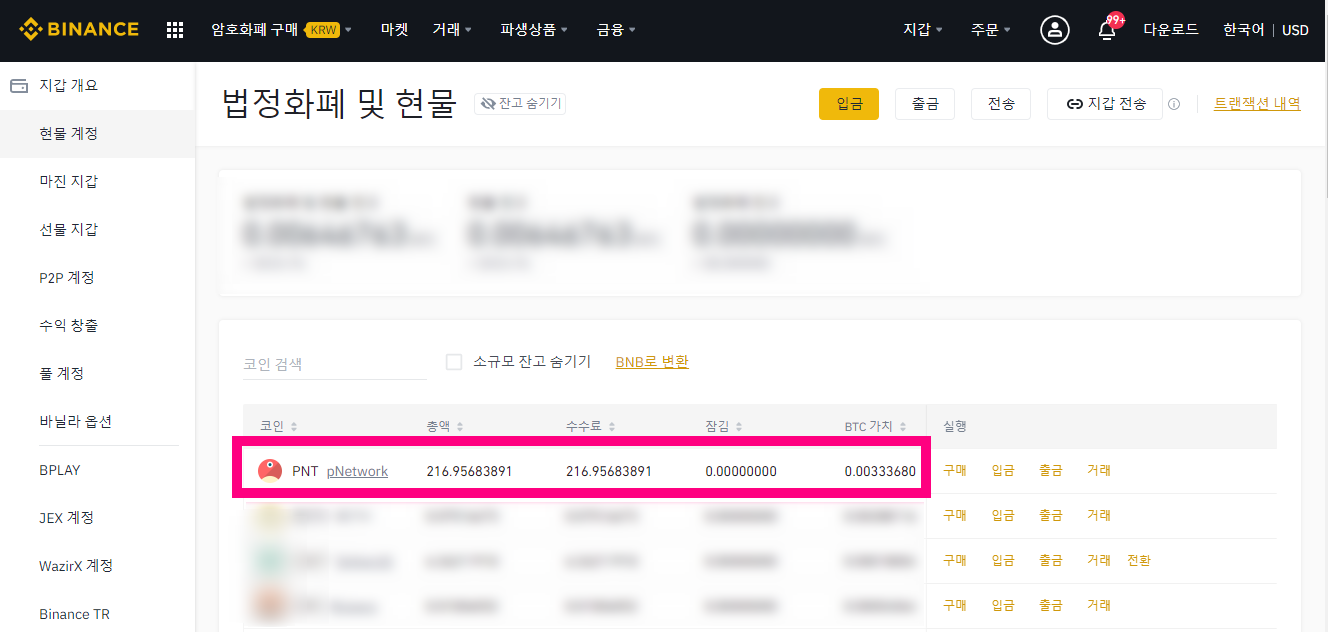Toggle 잔고 숨기기 balance visibility

(520, 103)
